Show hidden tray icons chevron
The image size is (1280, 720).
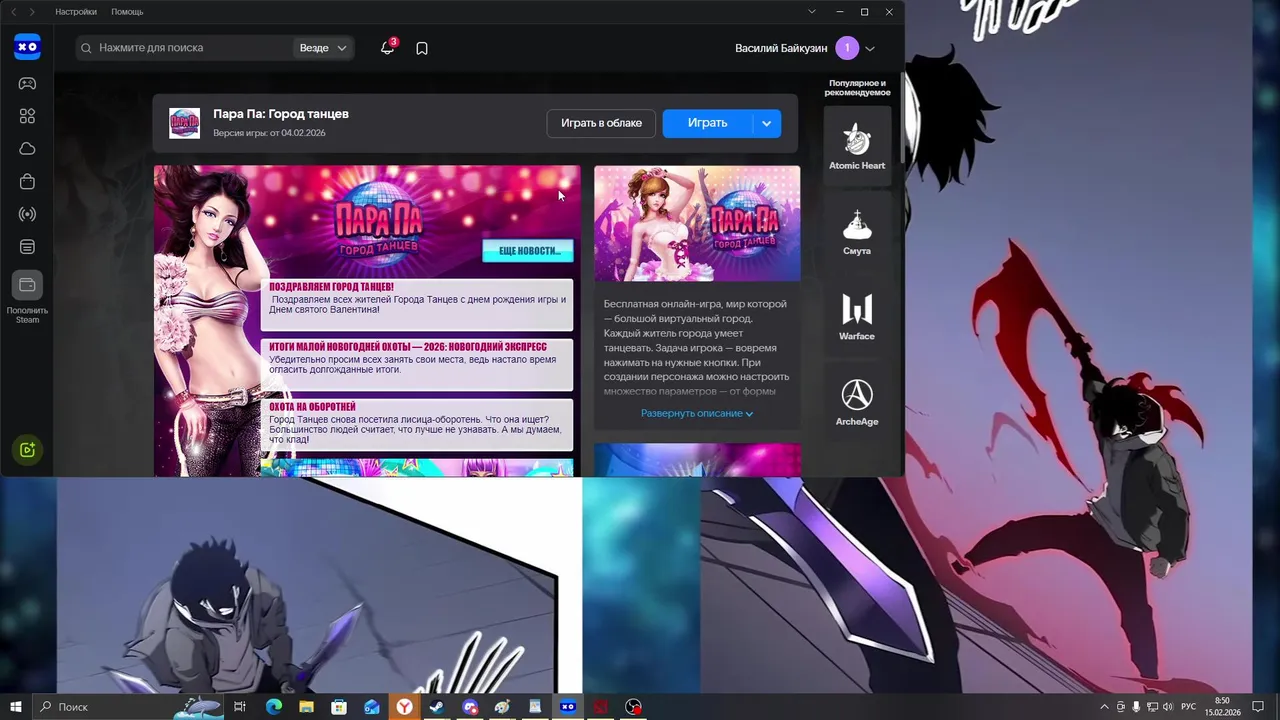(1104, 707)
